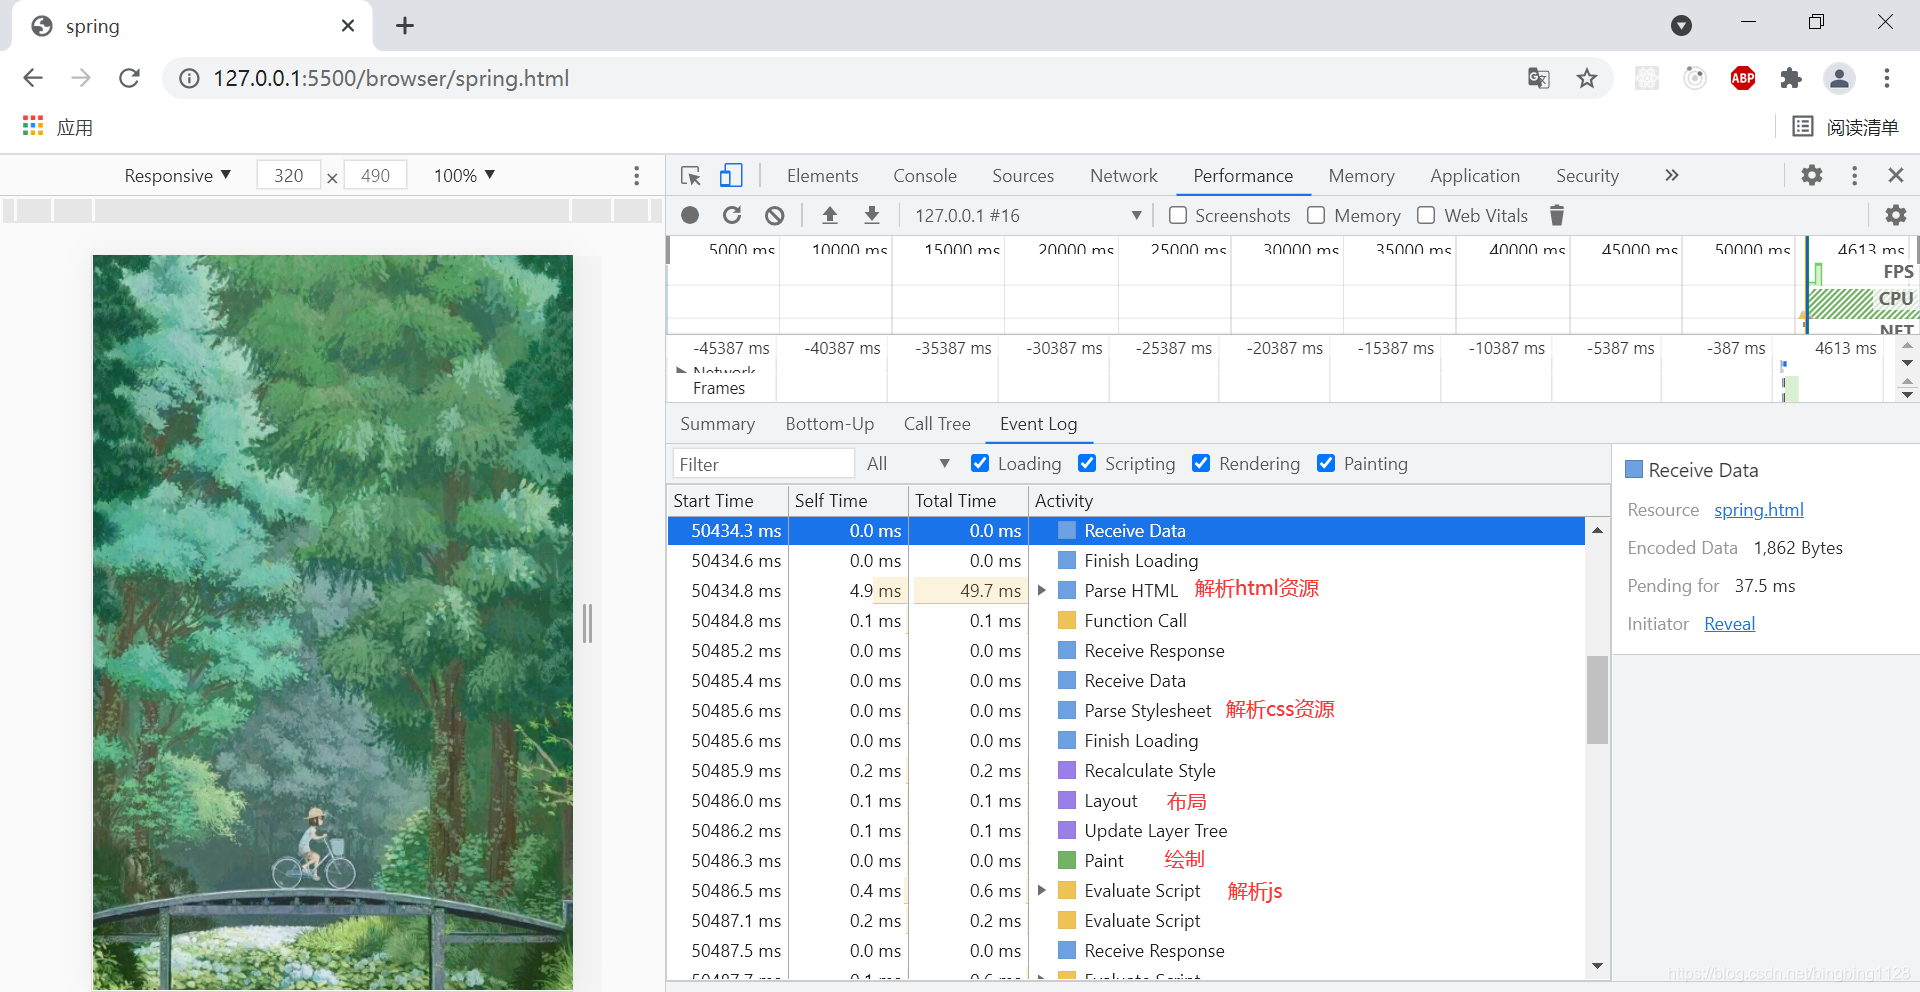1920x992 pixels.
Task: Click the translate page icon
Action: 1538,78
